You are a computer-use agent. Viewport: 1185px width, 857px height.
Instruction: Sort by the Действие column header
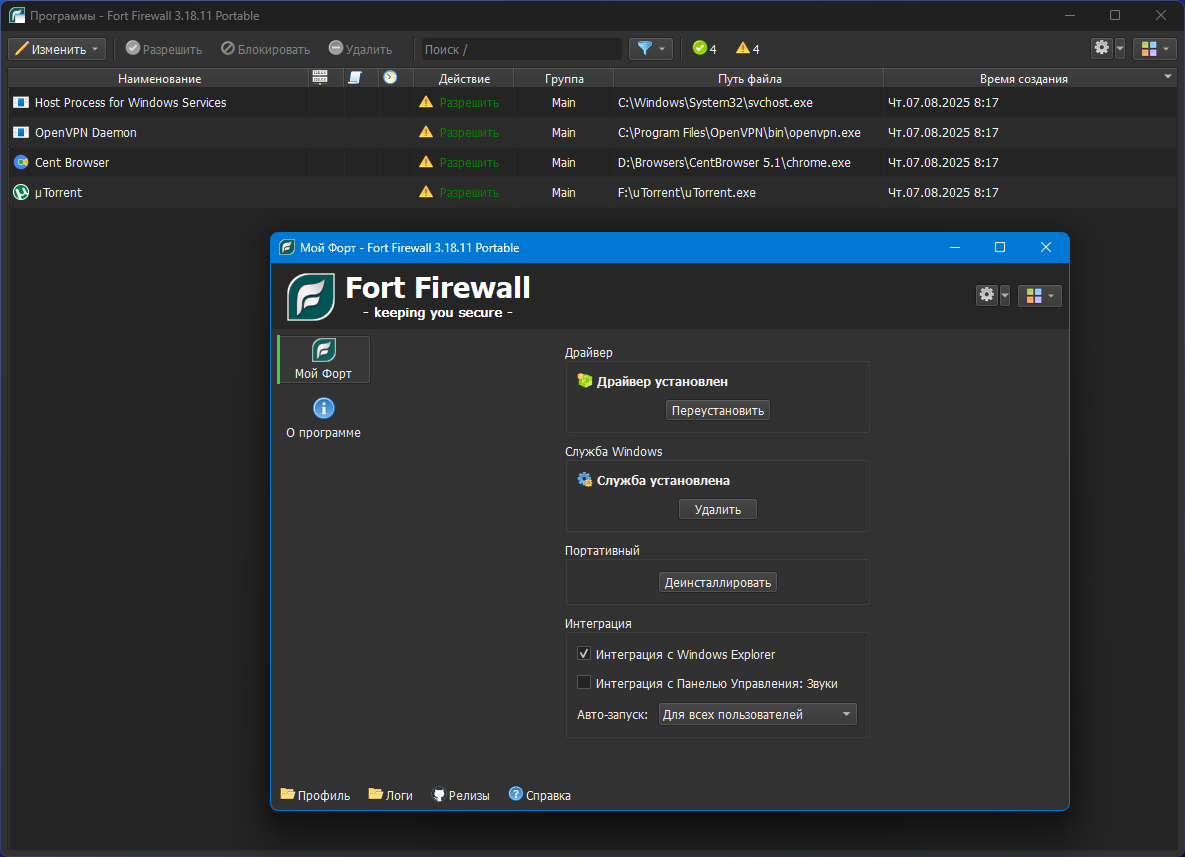point(464,79)
